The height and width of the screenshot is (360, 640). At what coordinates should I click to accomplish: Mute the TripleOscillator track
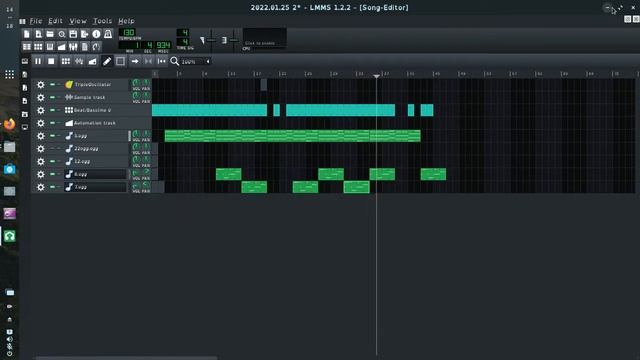(x=52, y=84)
